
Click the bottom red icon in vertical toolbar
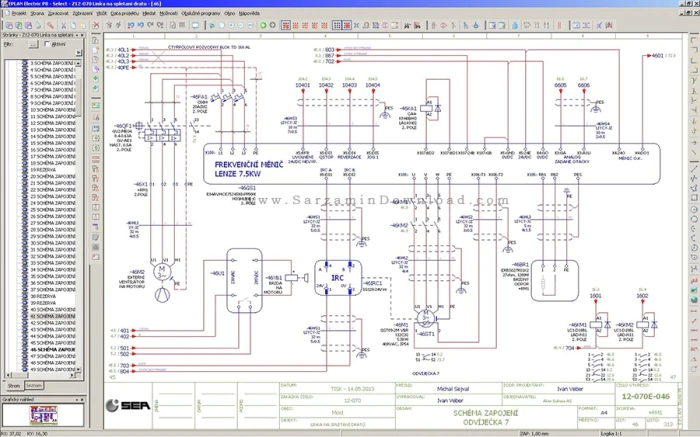tap(96, 257)
